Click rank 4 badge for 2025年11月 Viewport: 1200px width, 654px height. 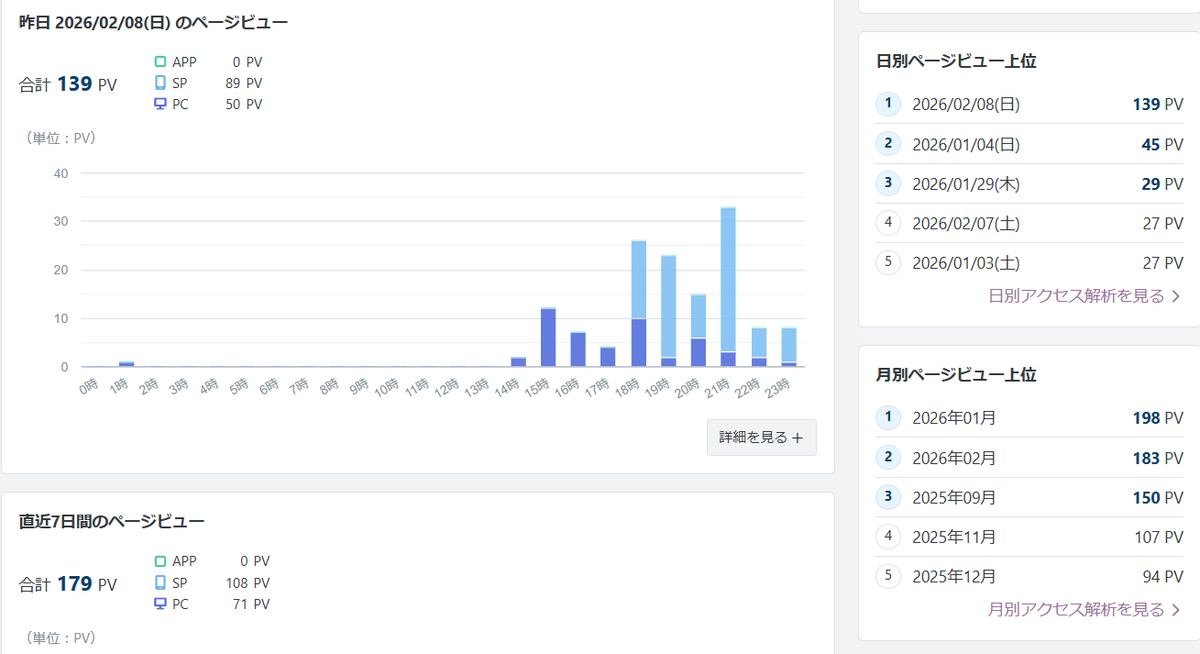(888, 537)
